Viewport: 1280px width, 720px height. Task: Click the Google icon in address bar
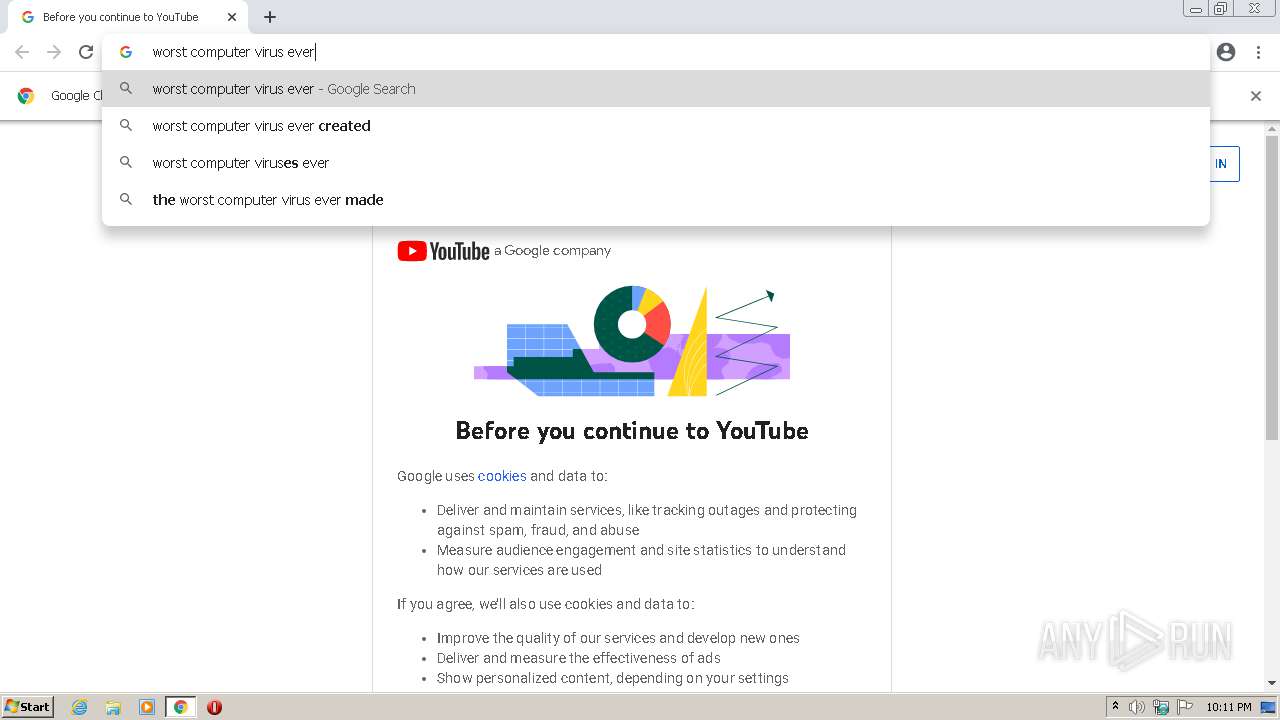[126, 52]
